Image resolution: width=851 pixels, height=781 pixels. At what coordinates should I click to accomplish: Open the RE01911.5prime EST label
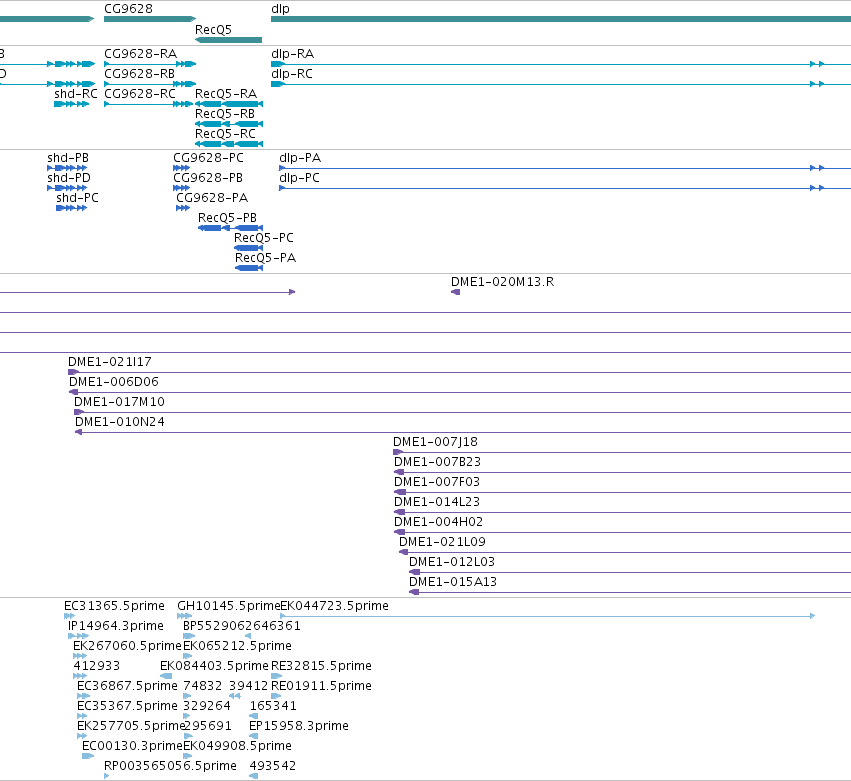point(321,687)
